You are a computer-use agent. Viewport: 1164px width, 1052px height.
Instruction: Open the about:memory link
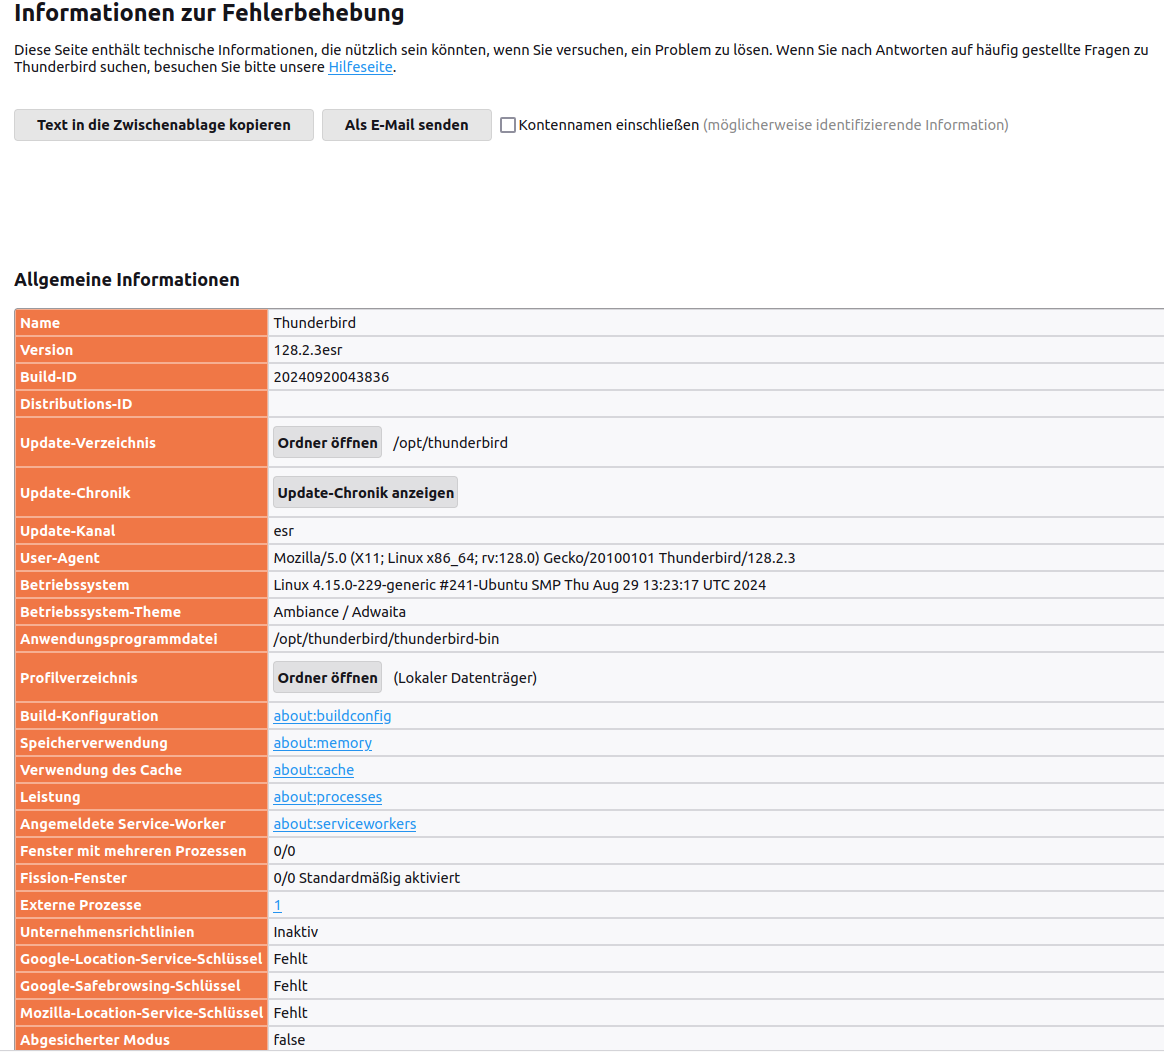[322, 743]
